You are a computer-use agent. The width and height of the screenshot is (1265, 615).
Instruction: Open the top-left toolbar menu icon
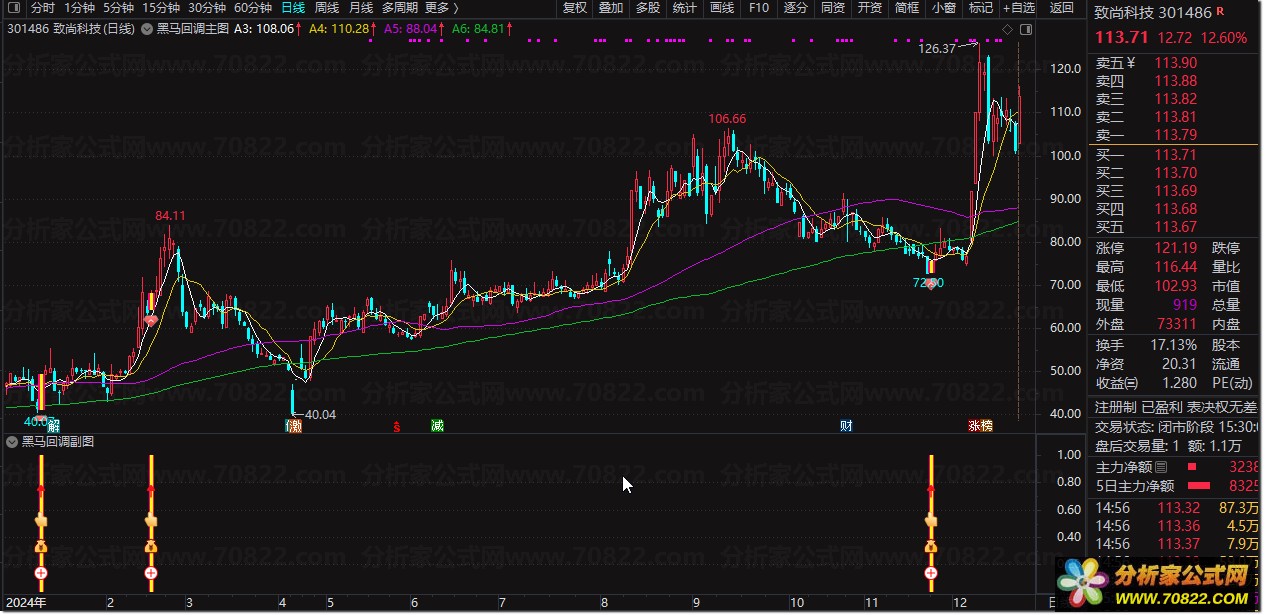click(x=14, y=8)
